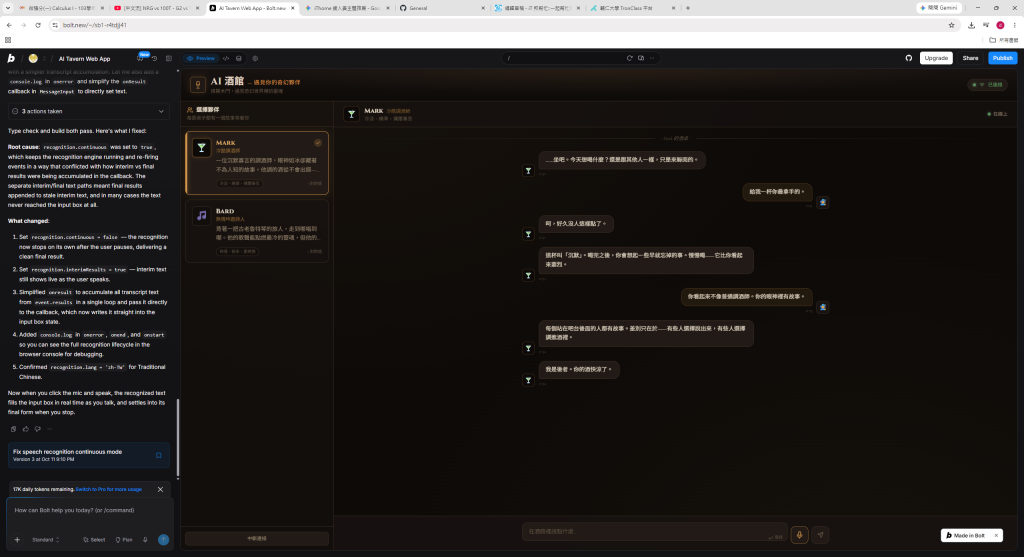
Task: Switch to the Preview tab
Action: coord(201,58)
